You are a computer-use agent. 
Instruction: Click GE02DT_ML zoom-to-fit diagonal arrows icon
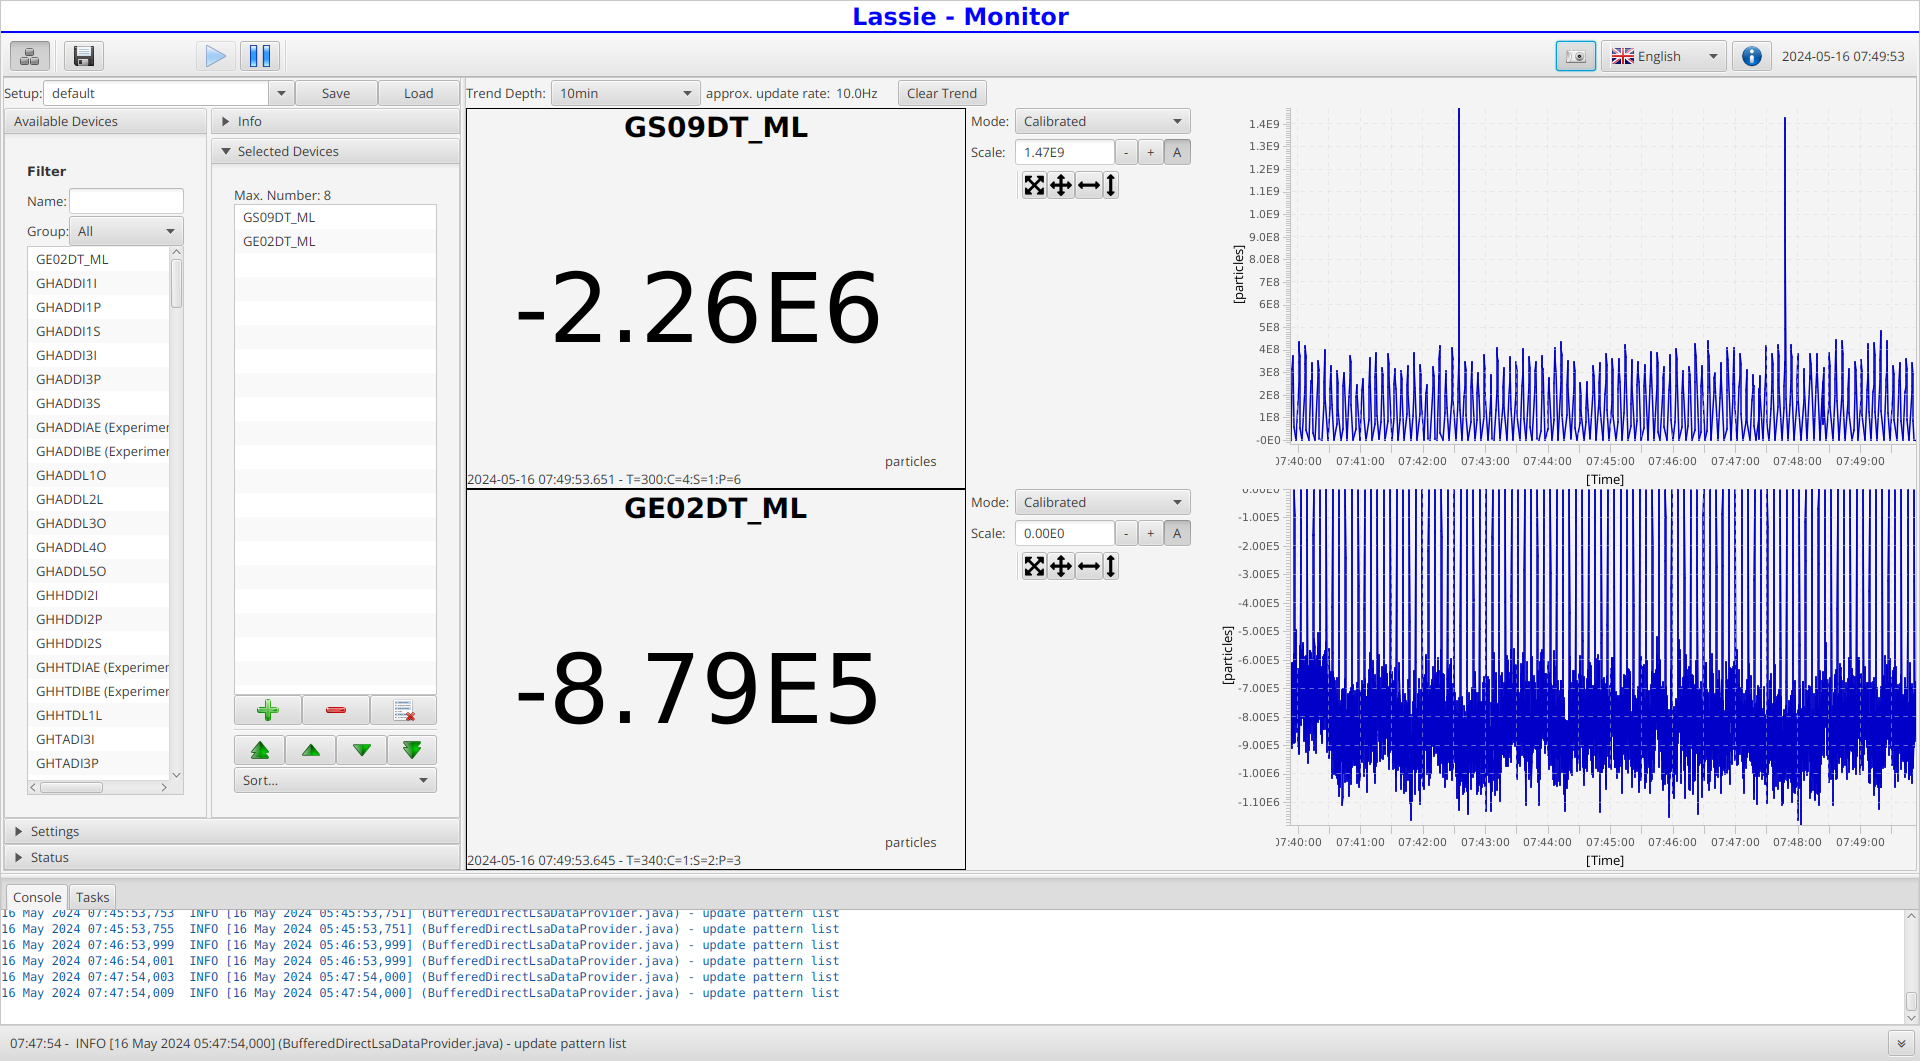tap(1034, 566)
